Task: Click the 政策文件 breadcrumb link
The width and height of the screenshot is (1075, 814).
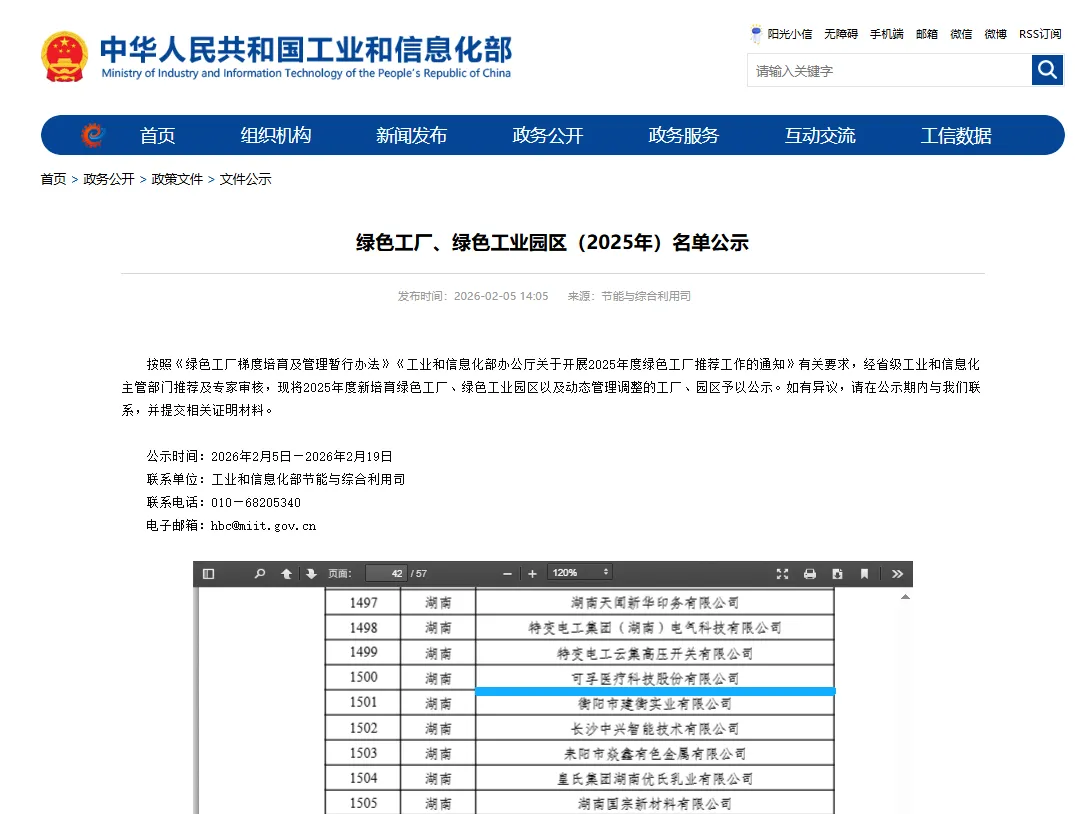Action: coord(177,179)
